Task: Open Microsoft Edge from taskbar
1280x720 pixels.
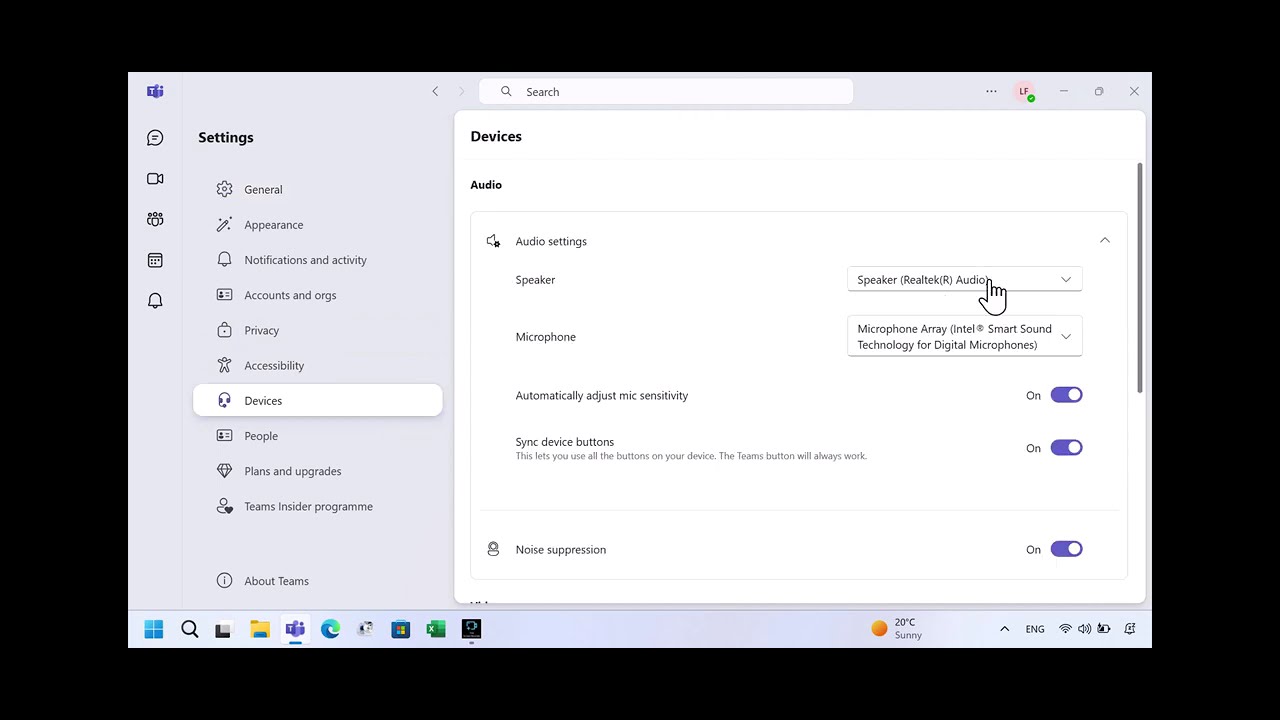Action: pos(330,629)
